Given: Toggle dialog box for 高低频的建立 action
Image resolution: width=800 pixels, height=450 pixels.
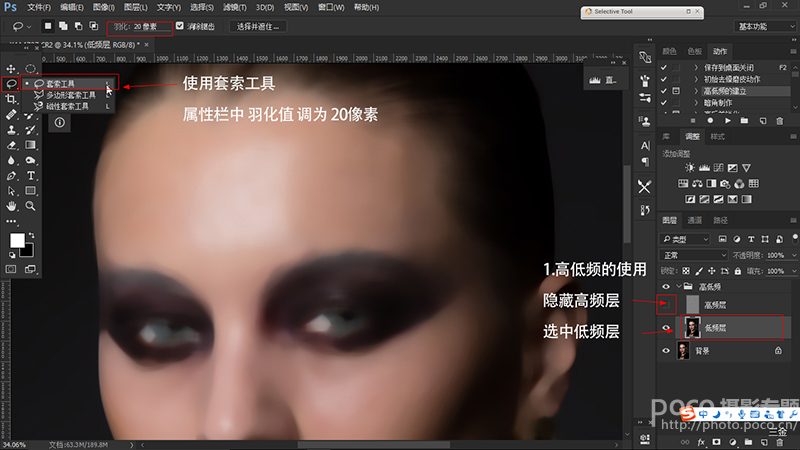Looking at the screenshot, I should pyautogui.click(x=676, y=91).
